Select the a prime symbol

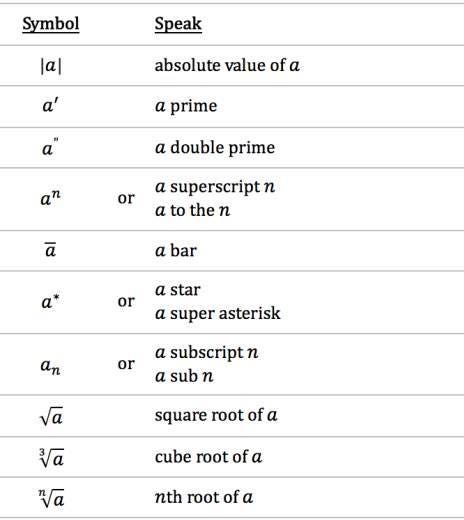(x=50, y=106)
